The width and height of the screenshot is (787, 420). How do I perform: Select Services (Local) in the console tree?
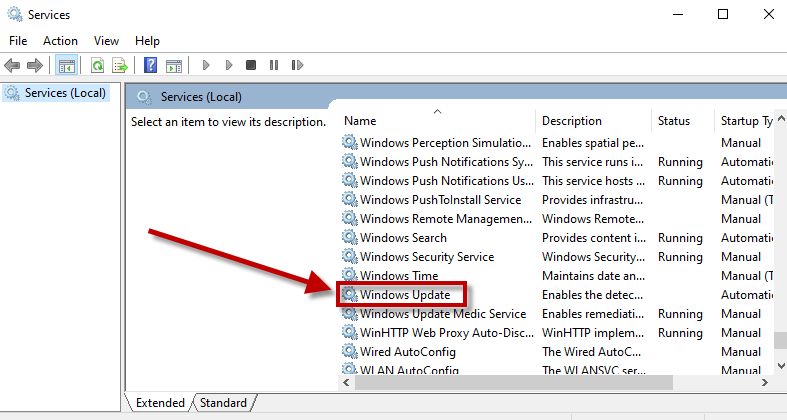tap(56, 93)
